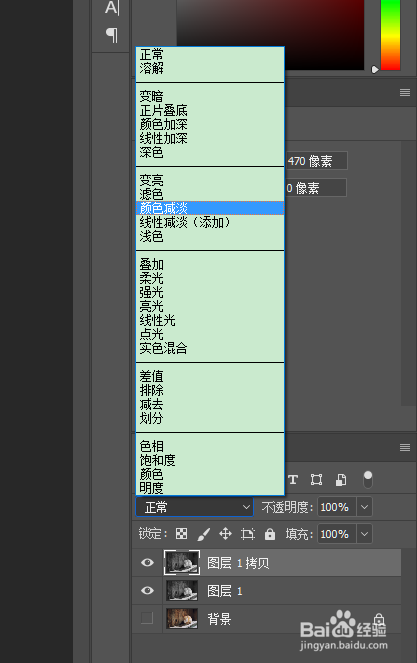Choose 色相 blend mode
417x663 pixels.
210,446
